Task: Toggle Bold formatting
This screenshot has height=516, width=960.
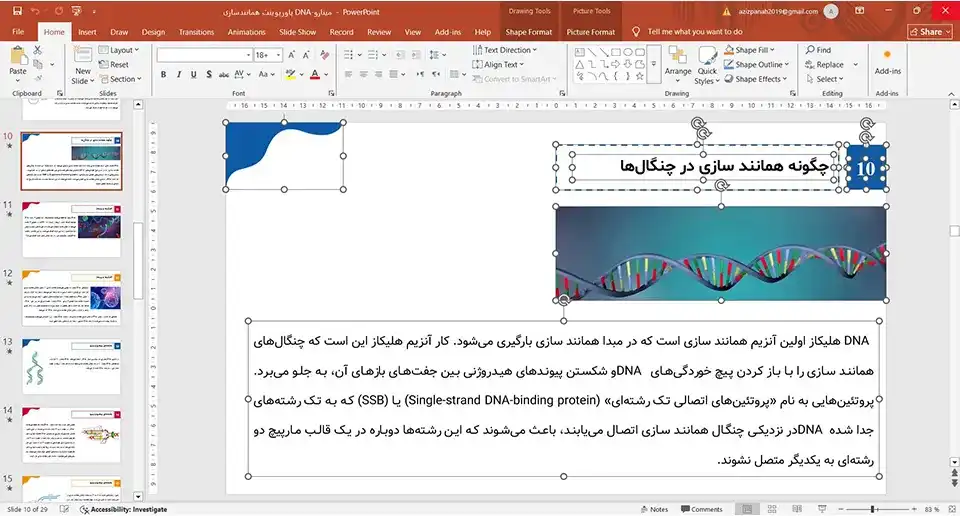Action: (163, 74)
